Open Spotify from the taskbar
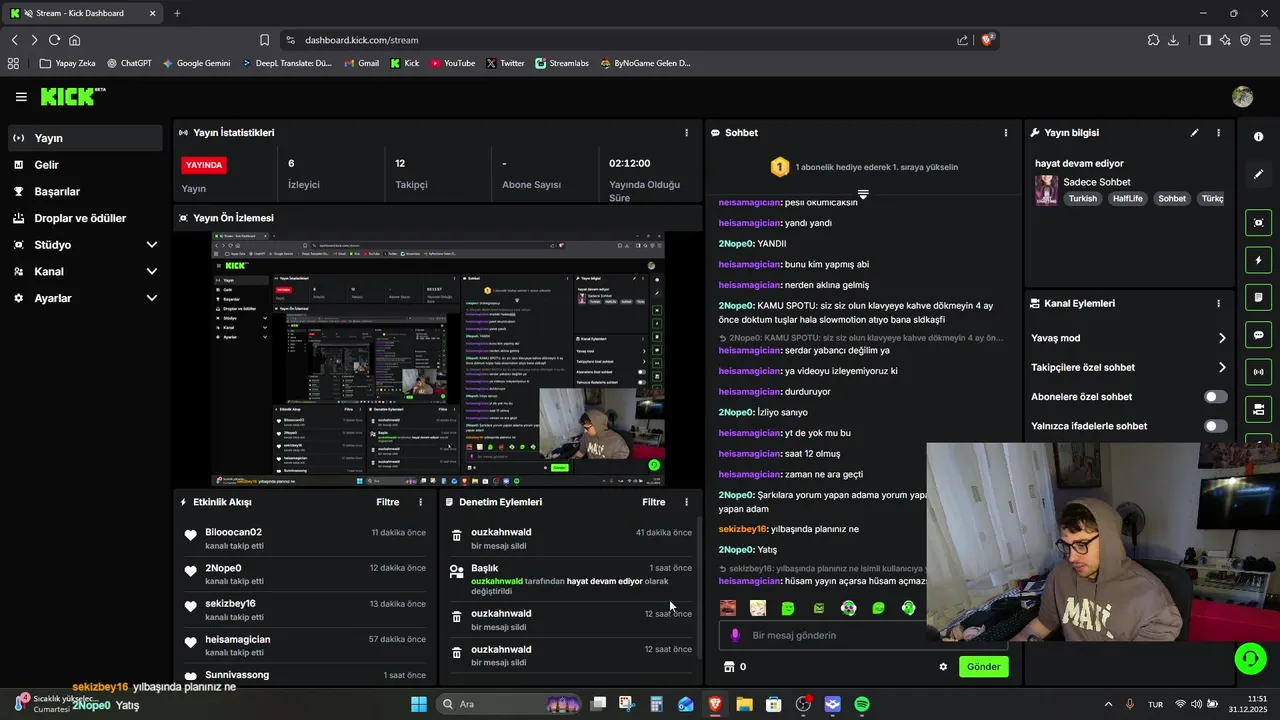 tap(862, 704)
